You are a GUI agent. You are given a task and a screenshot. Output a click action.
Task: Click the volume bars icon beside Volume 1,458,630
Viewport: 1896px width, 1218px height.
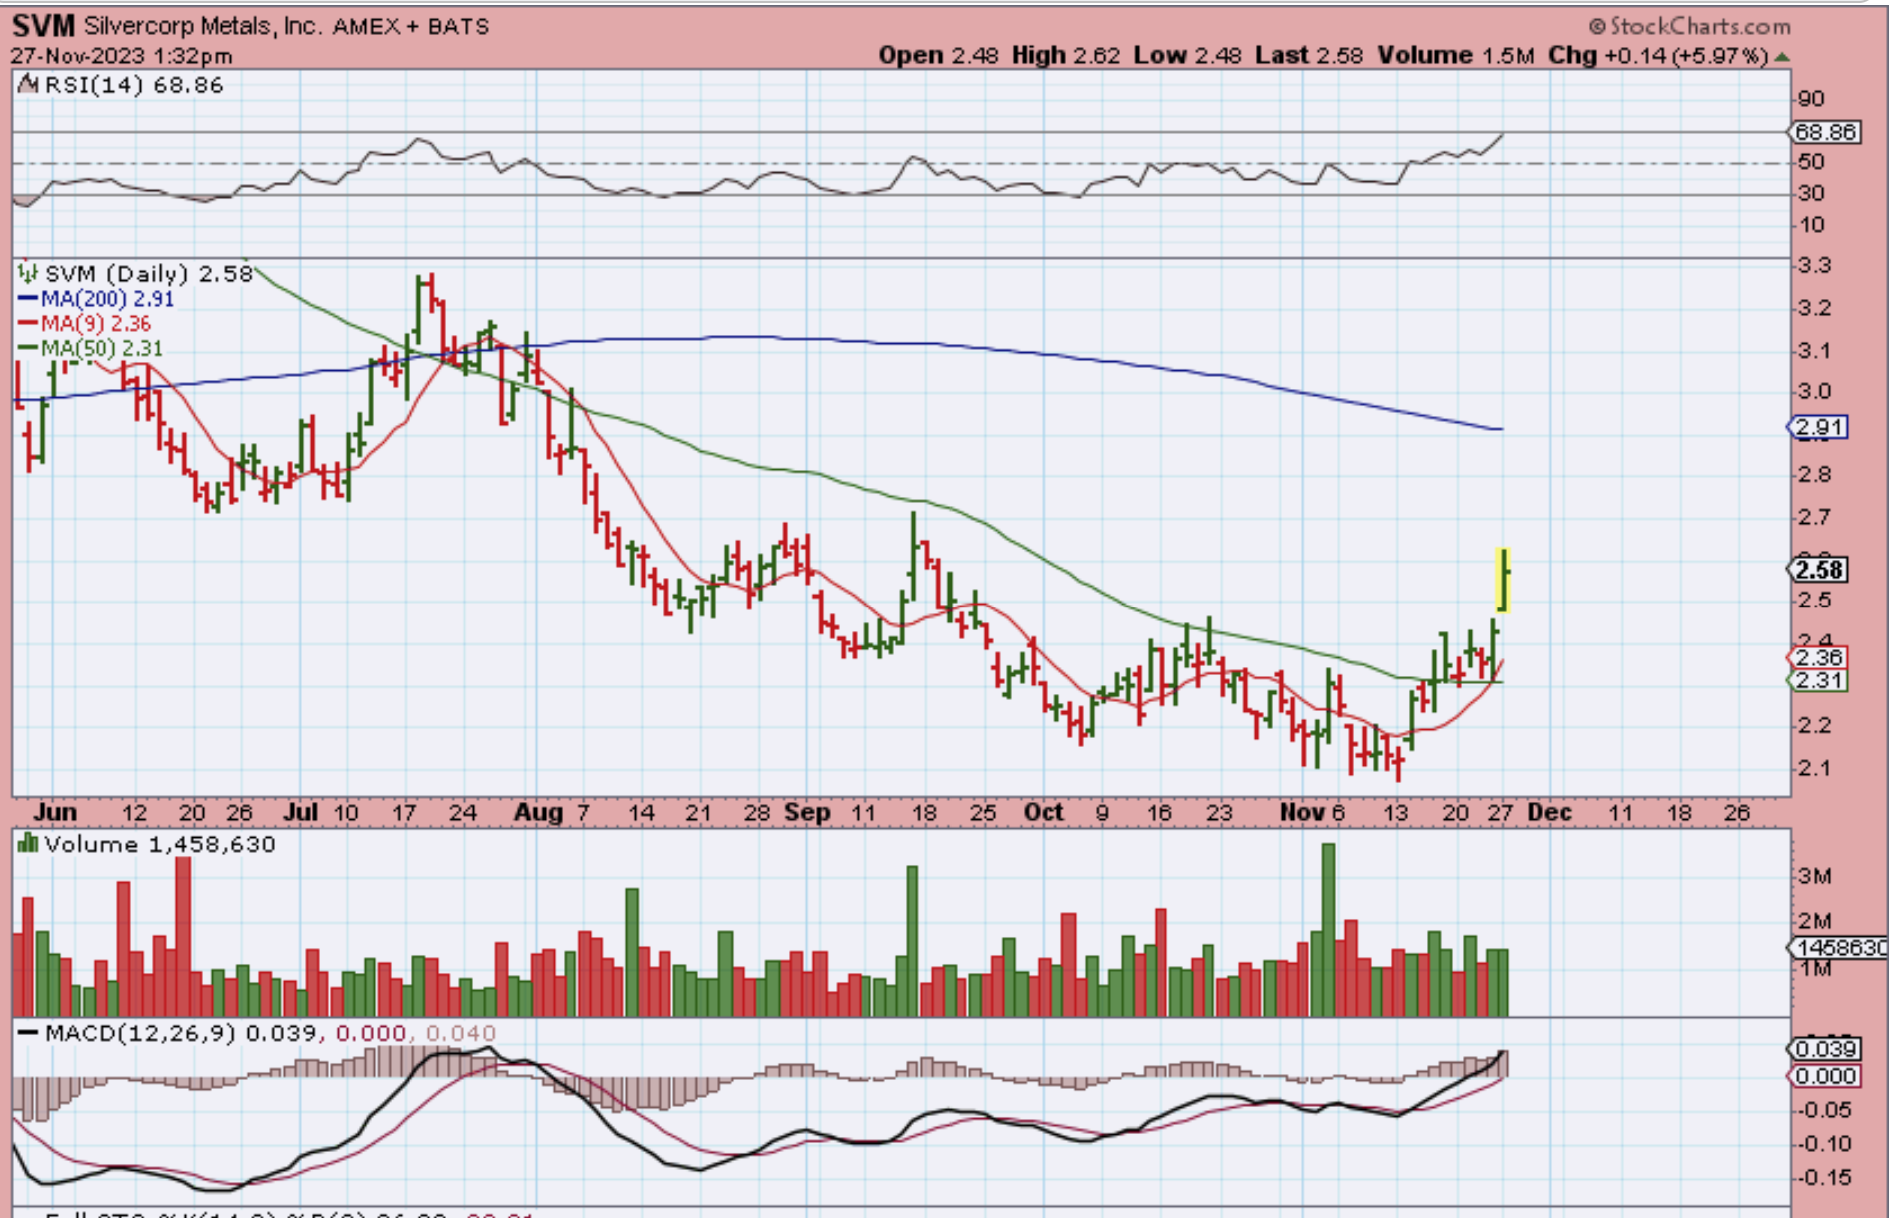(28, 844)
